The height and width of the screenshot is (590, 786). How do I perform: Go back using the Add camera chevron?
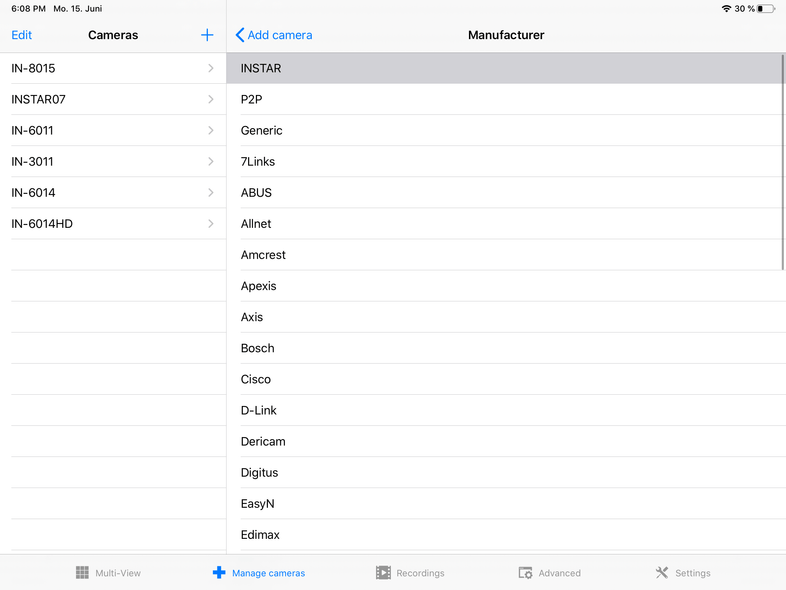pos(240,35)
